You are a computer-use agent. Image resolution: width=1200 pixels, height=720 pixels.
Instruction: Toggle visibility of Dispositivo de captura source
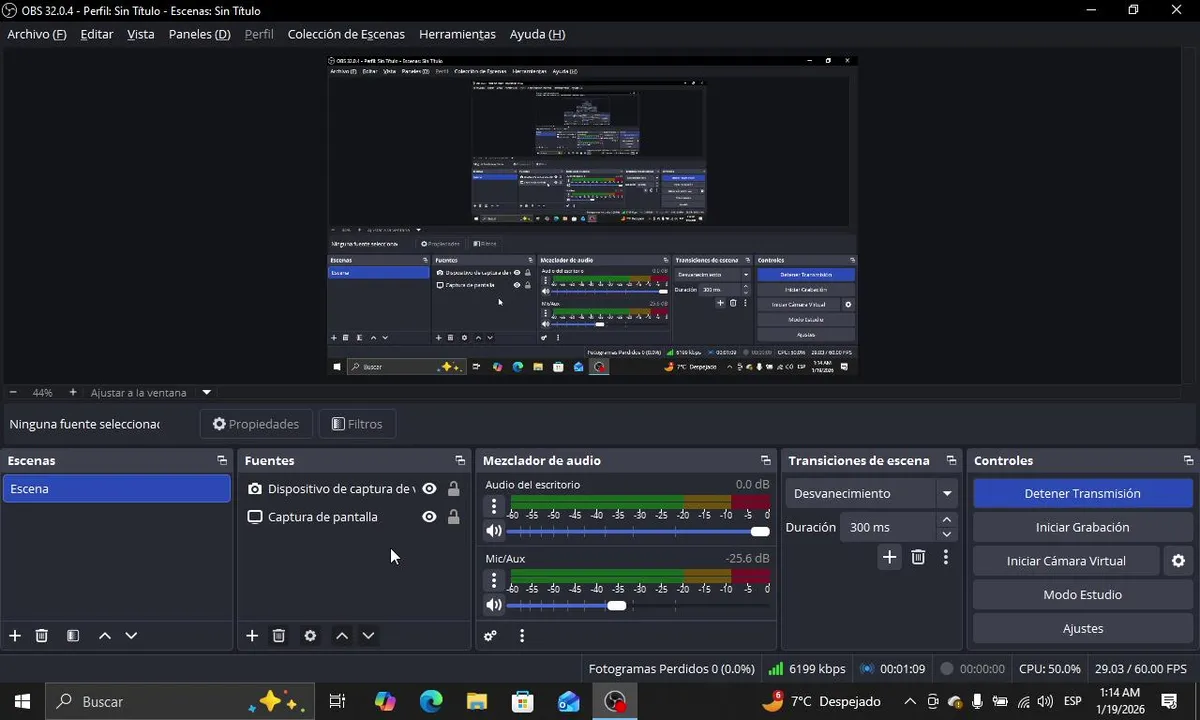point(429,489)
